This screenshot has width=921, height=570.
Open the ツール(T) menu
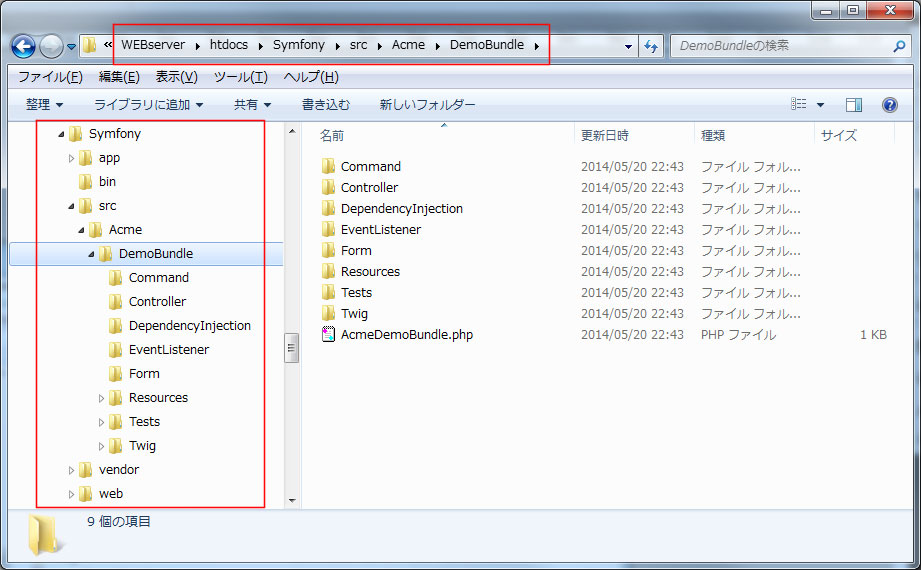pyautogui.click(x=240, y=77)
